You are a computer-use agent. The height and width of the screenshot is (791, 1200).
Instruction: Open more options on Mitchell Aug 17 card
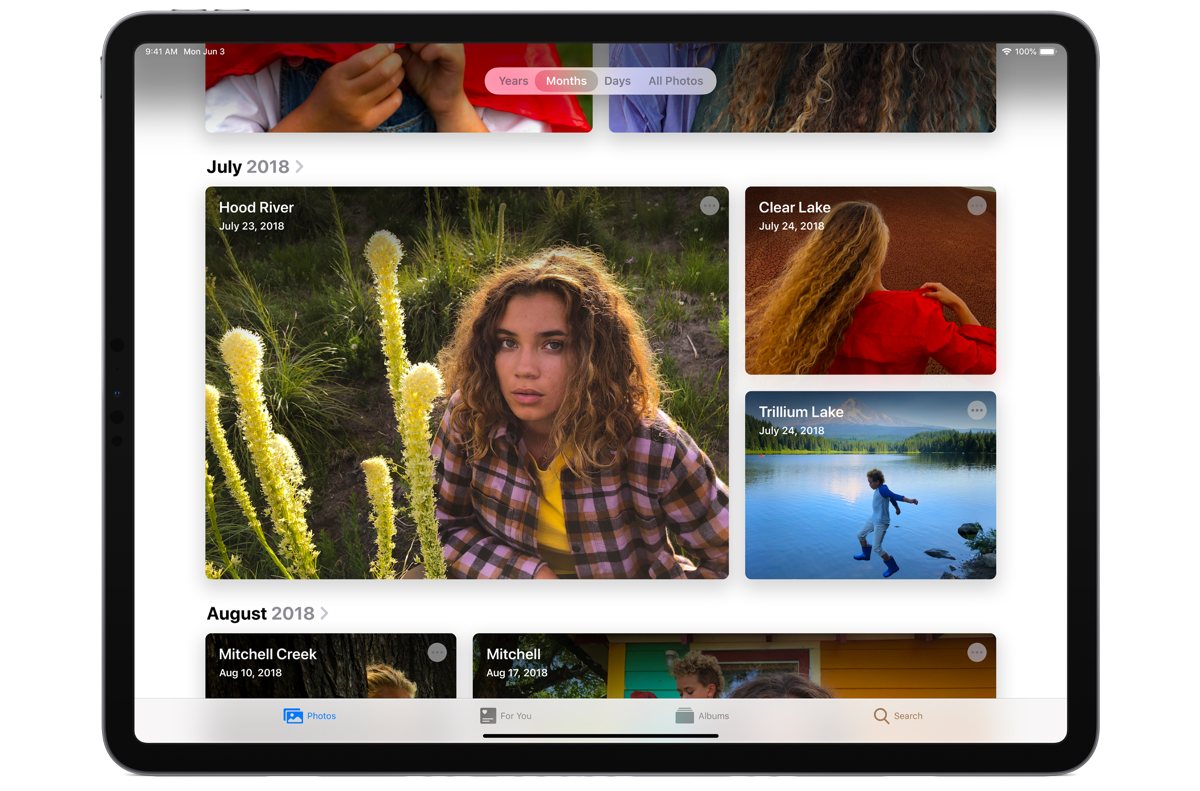click(x=977, y=652)
